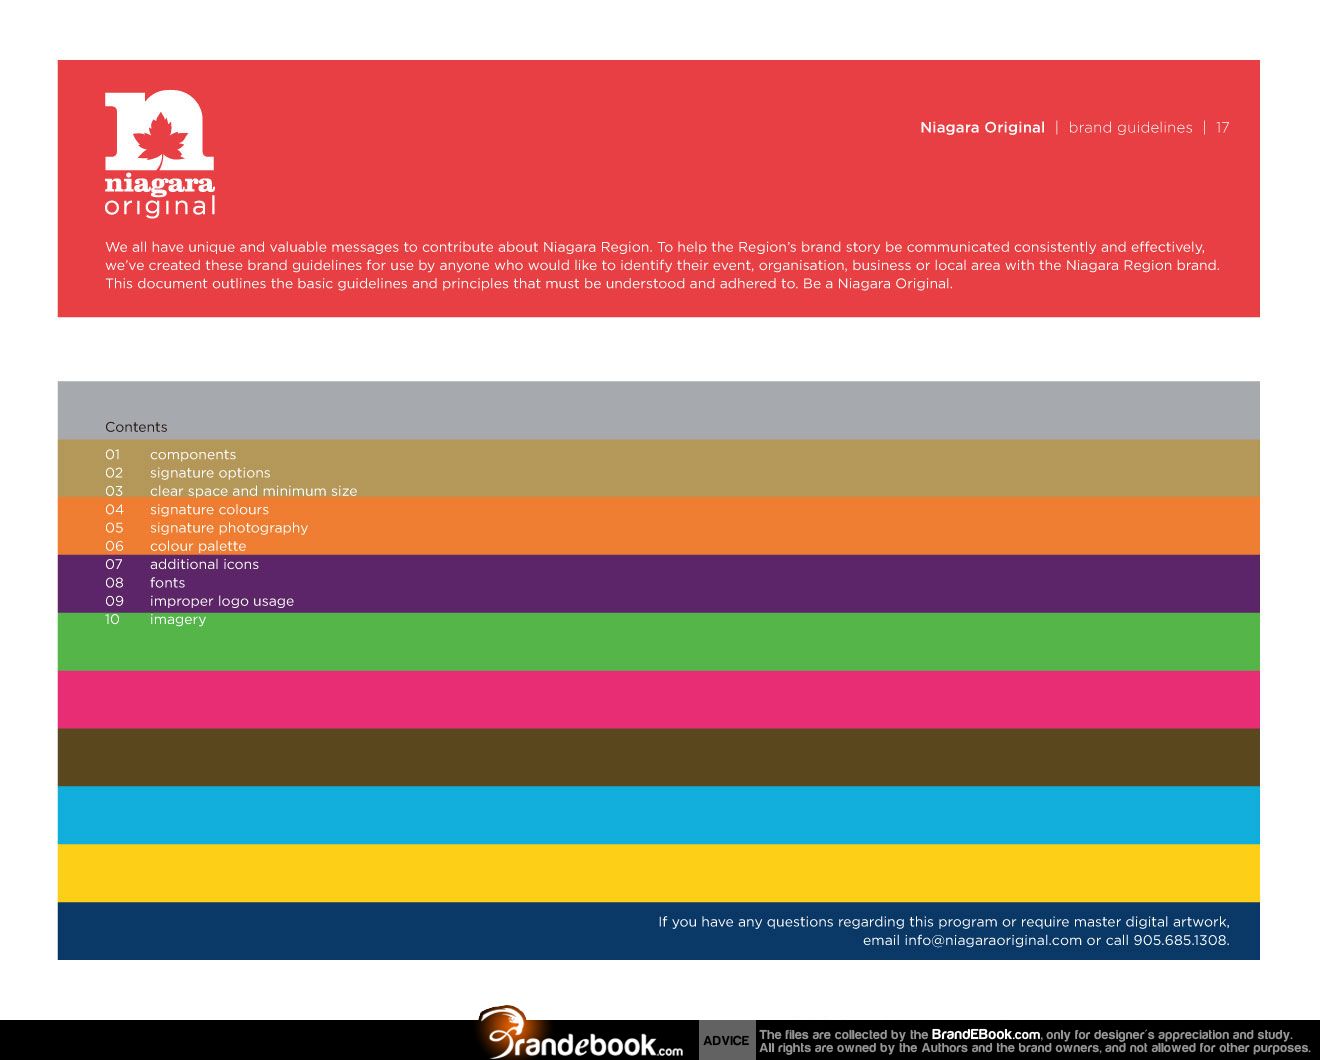The image size is (1320, 1060).
Task: Click the info@niagaraoriginal.com email address
Action: click(993, 940)
